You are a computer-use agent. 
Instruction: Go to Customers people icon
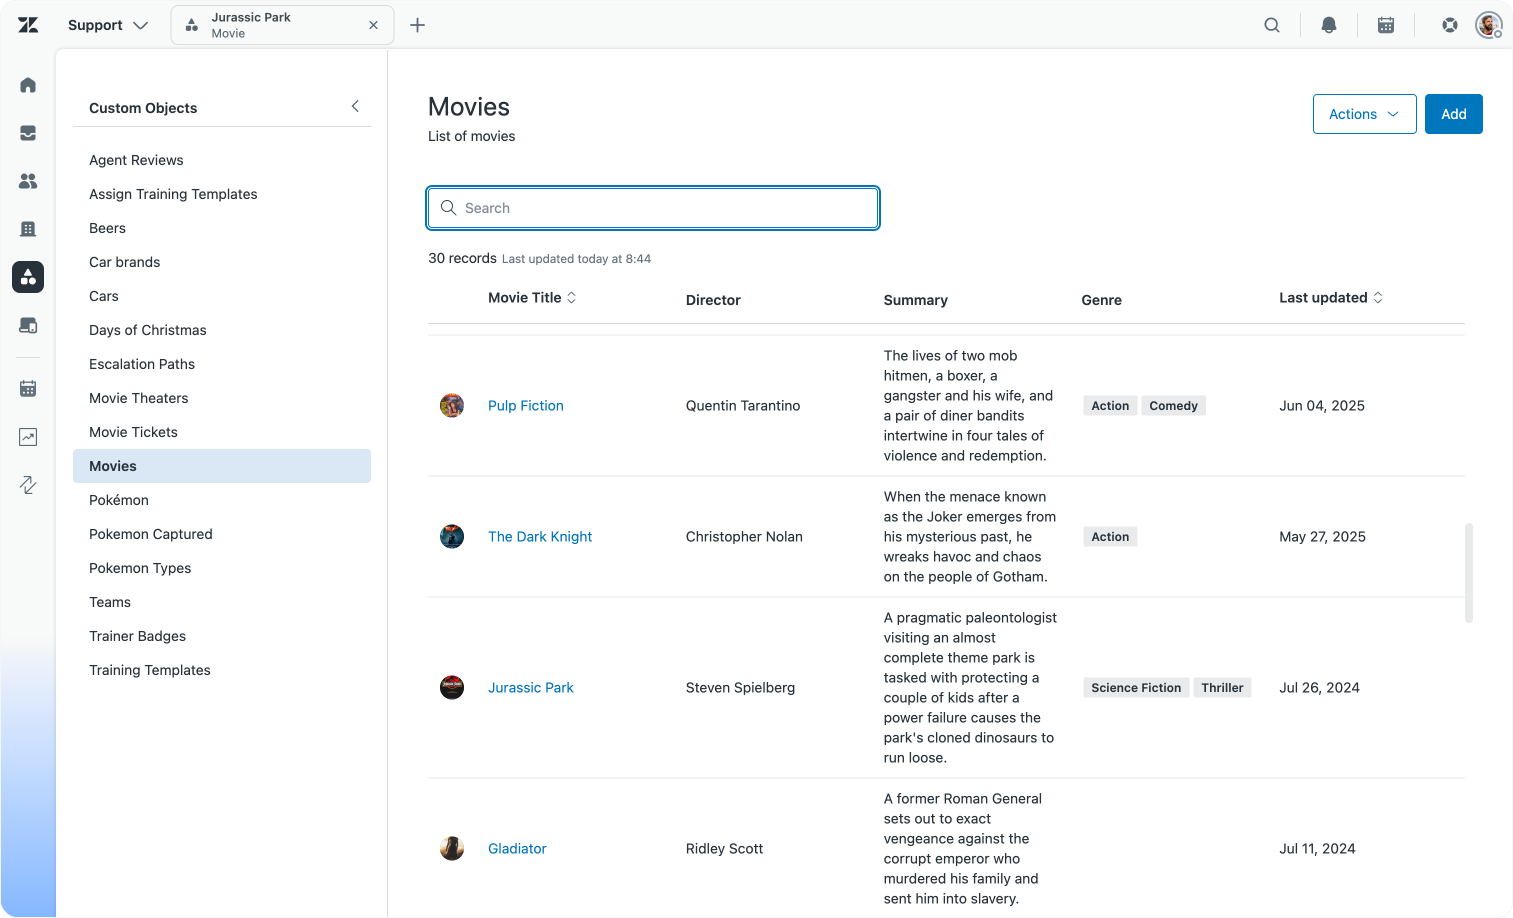click(x=28, y=181)
